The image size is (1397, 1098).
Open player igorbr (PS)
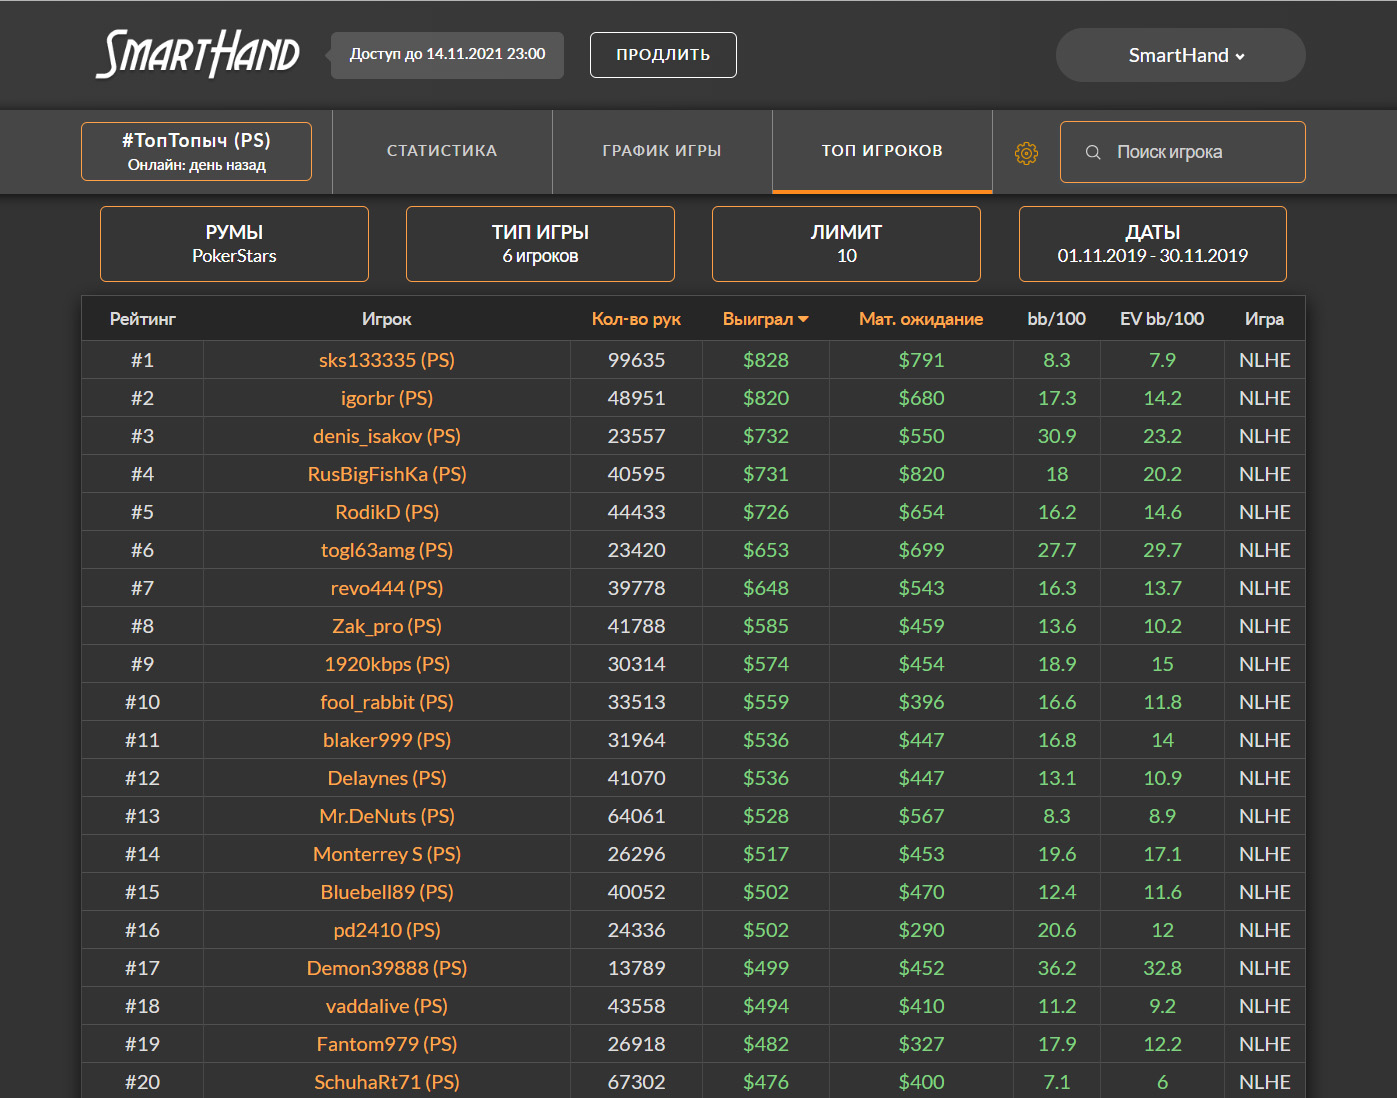[387, 398]
